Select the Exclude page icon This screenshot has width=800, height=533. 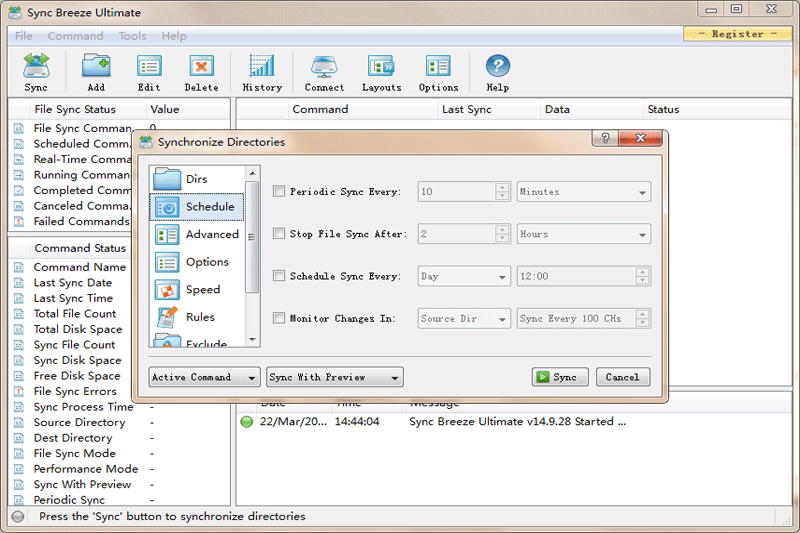(x=167, y=340)
